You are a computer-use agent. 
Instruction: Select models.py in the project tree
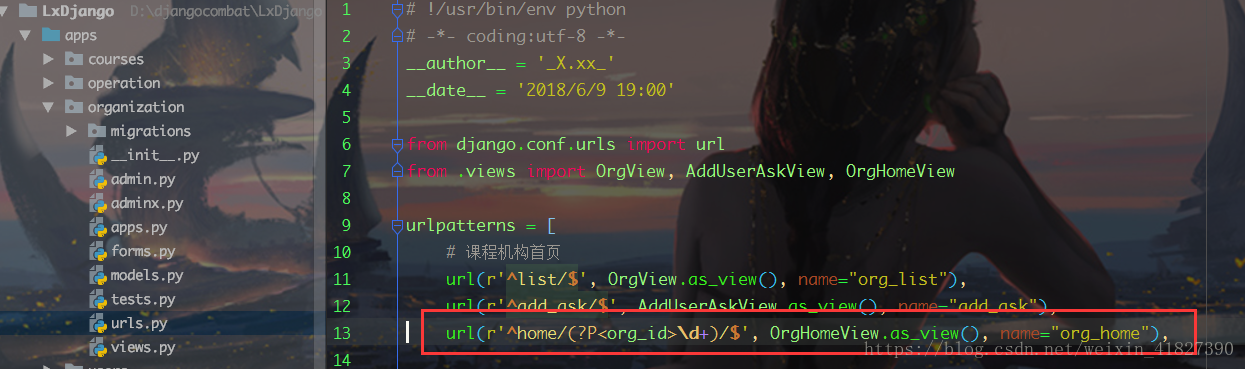click(147, 275)
